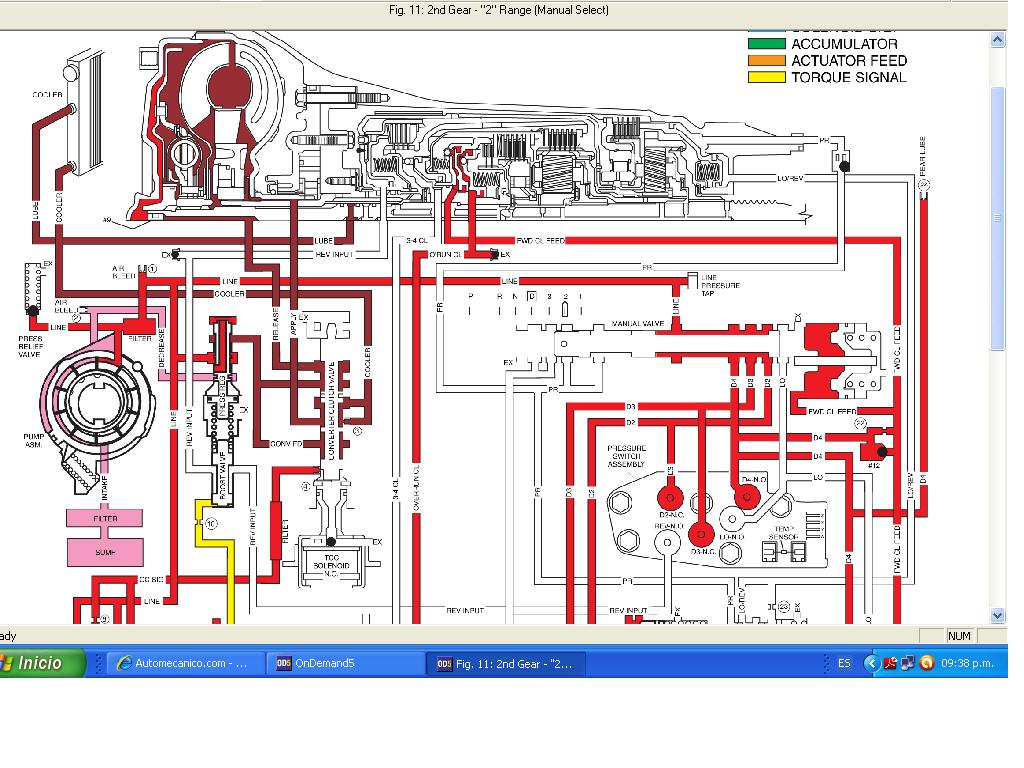Click the taskbar clock showing 09:38 p.m.
The height and width of the screenshot is (768, 1024).
pos(967,663)
